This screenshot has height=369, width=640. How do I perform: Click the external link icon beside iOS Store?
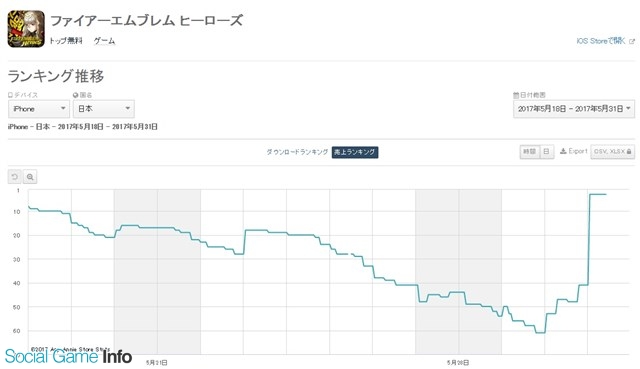click(632, 41)
